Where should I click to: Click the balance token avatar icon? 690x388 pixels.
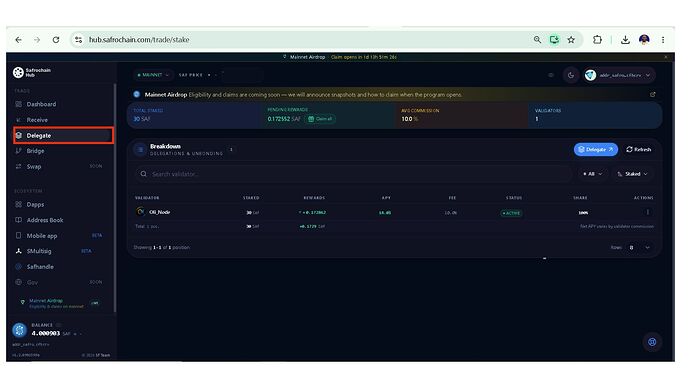click(19, 329)
